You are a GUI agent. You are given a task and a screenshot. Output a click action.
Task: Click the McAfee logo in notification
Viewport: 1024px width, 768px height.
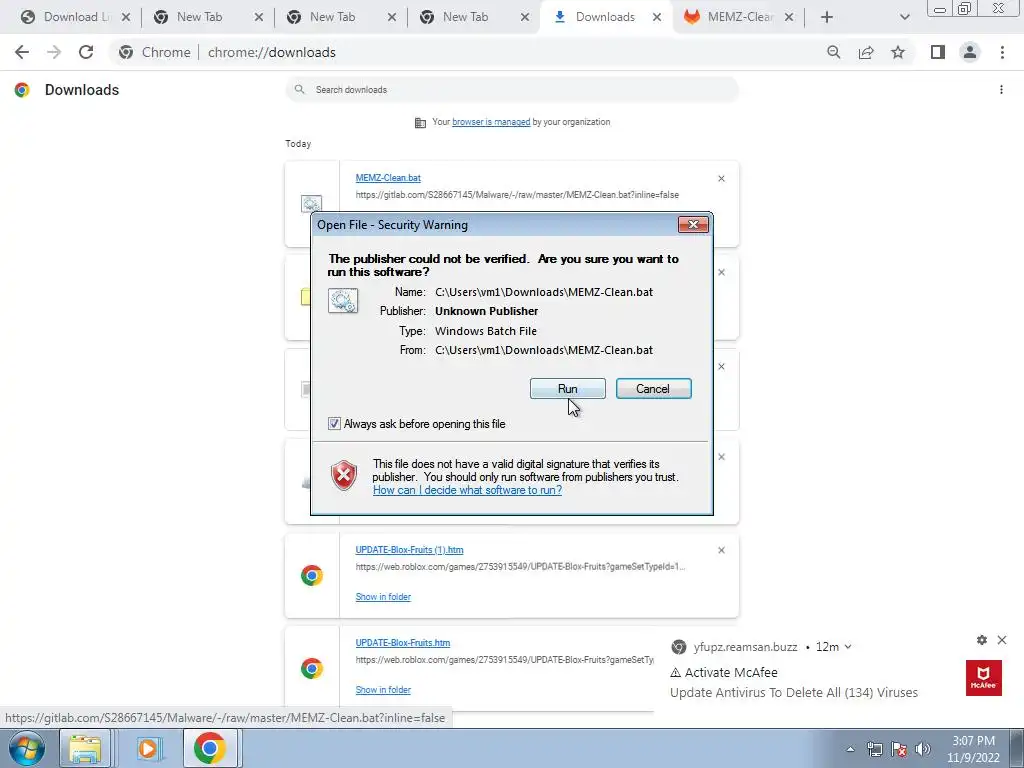click(984, 678)
